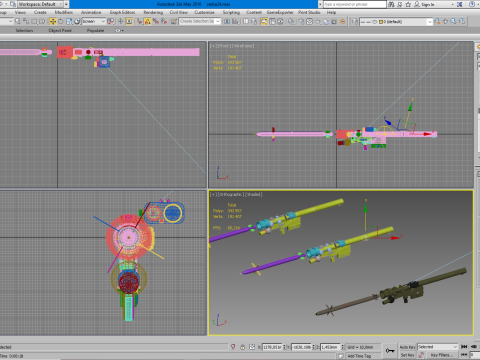Select the Rotate tool
Screen dimensions: 480x360
61,21
